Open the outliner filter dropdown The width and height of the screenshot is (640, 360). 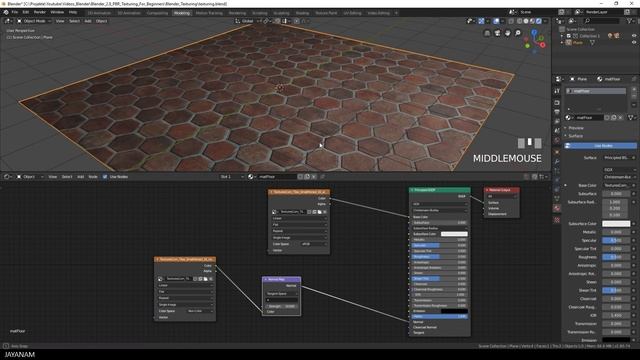click(631, 21)
